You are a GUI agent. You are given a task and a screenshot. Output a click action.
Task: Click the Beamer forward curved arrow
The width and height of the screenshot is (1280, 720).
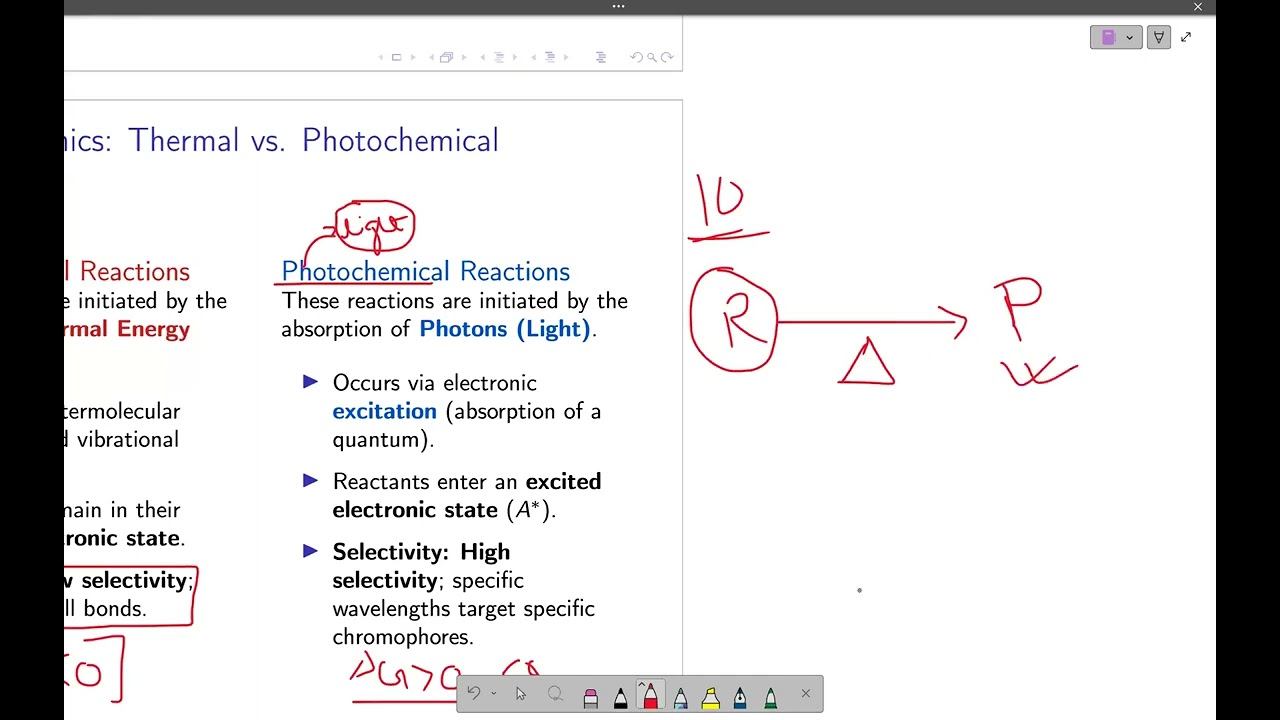click(667, 57)
